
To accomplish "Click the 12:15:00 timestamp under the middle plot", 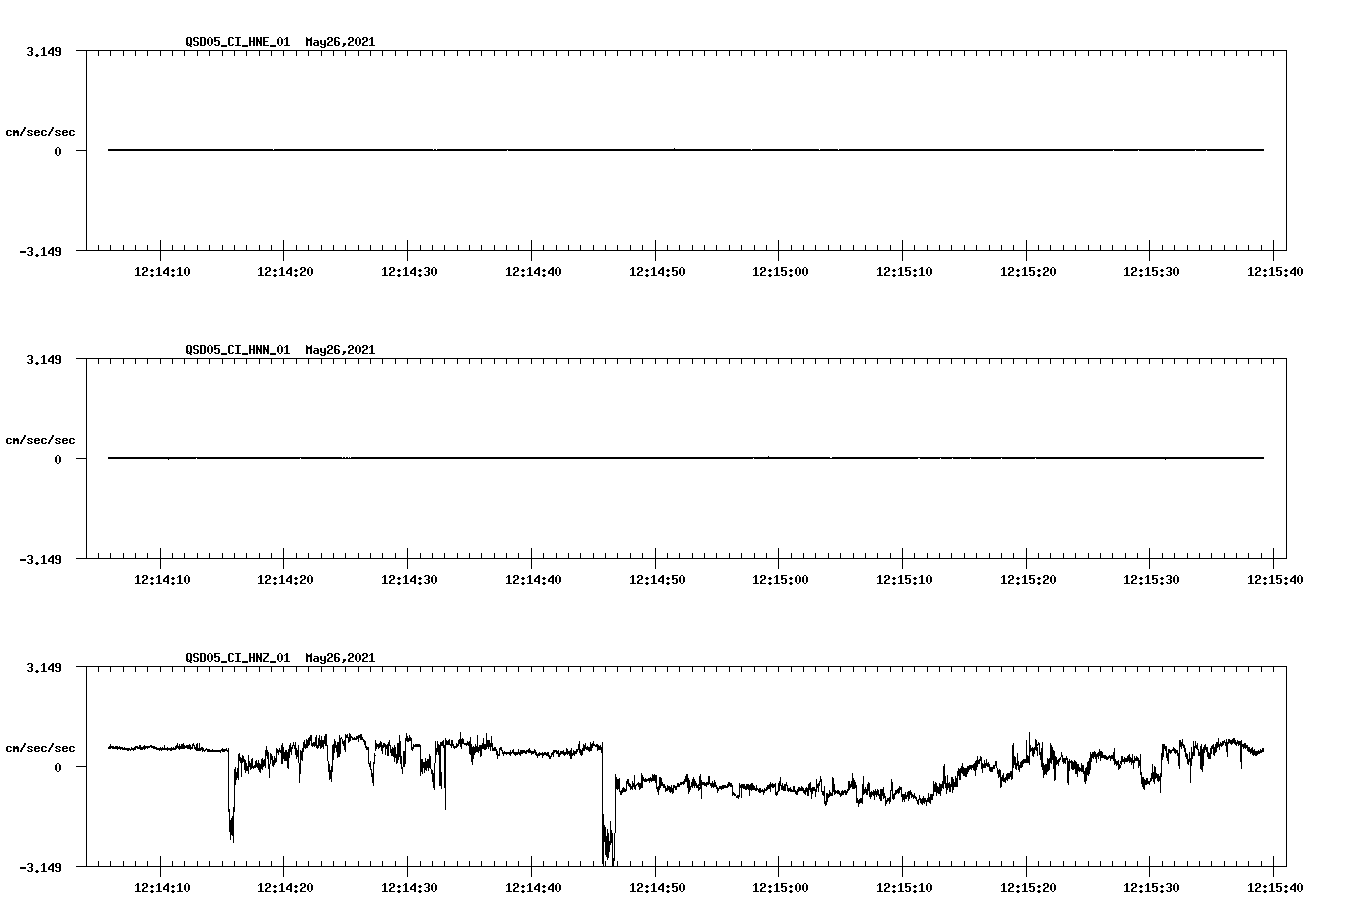I will coord(779,577).
